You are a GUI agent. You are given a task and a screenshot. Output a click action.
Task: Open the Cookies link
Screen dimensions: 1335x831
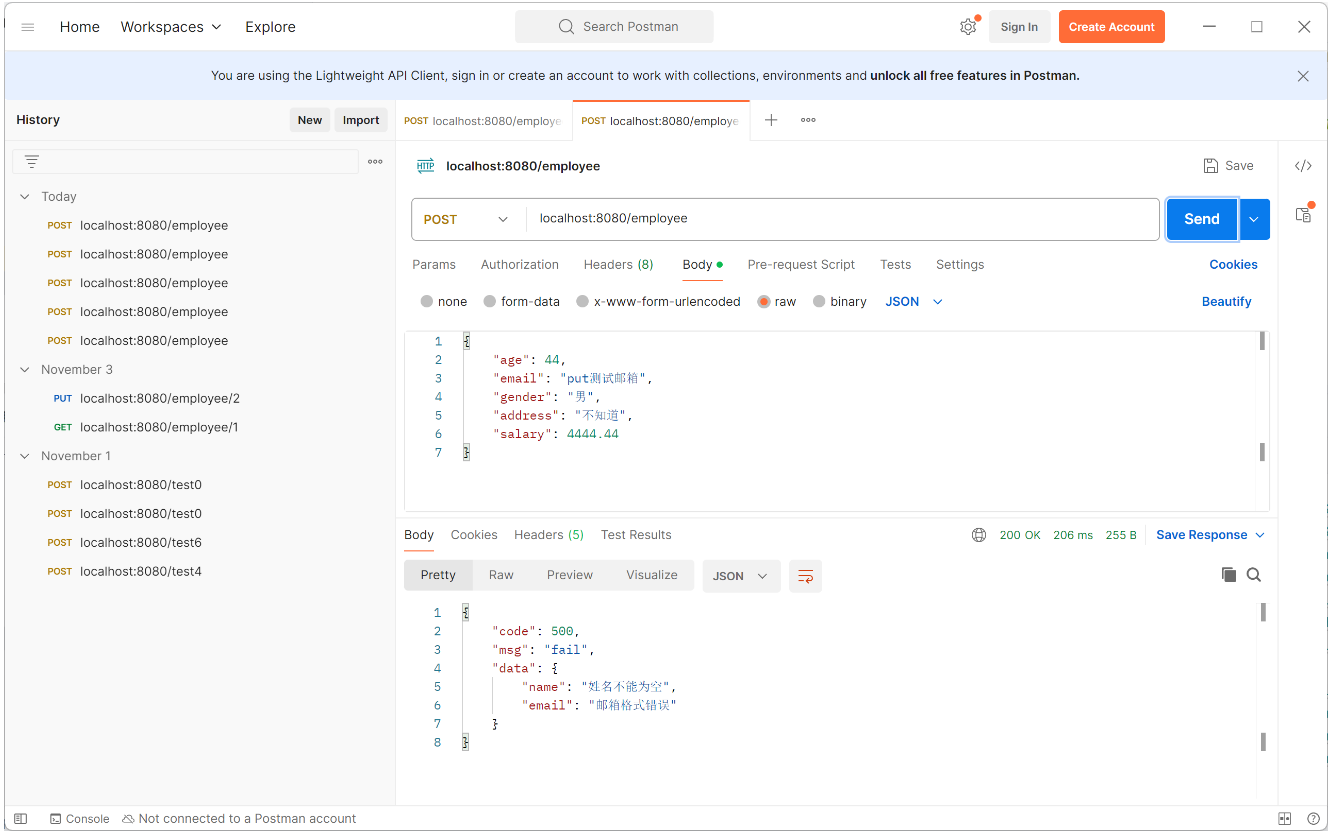click(1234, 265)
